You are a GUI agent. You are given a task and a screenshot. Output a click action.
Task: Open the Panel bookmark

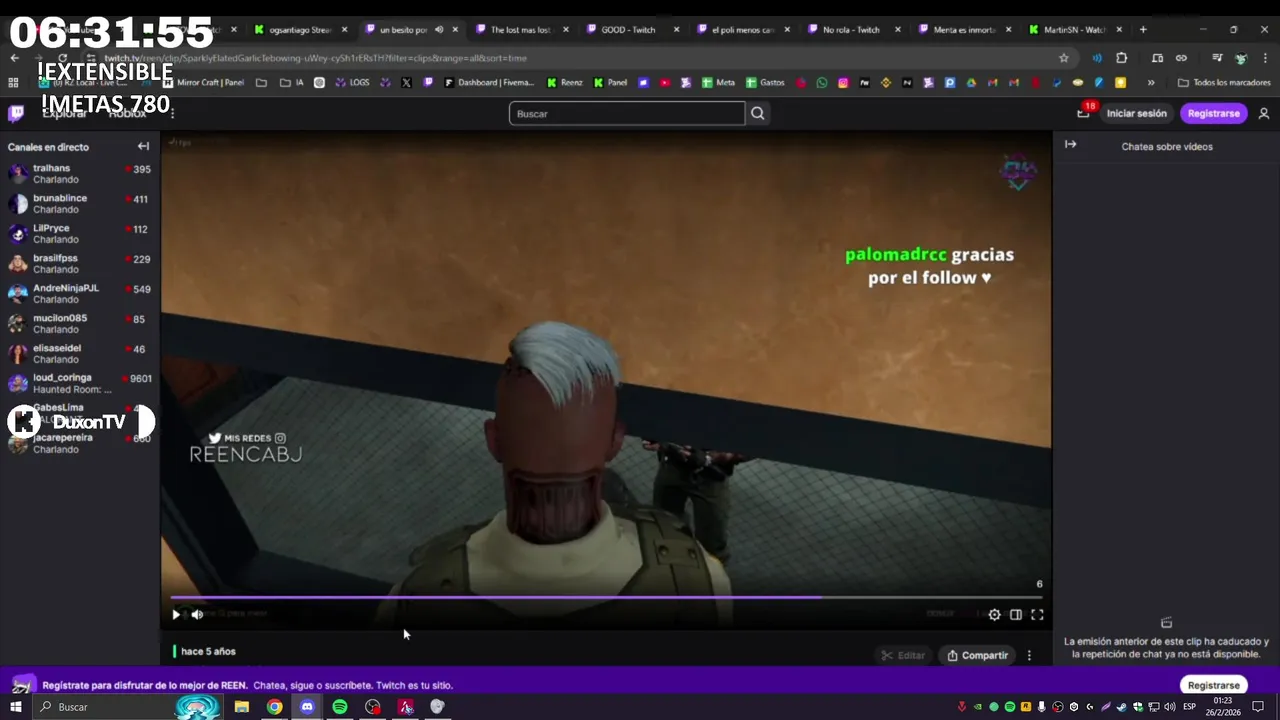coord(609,83)
